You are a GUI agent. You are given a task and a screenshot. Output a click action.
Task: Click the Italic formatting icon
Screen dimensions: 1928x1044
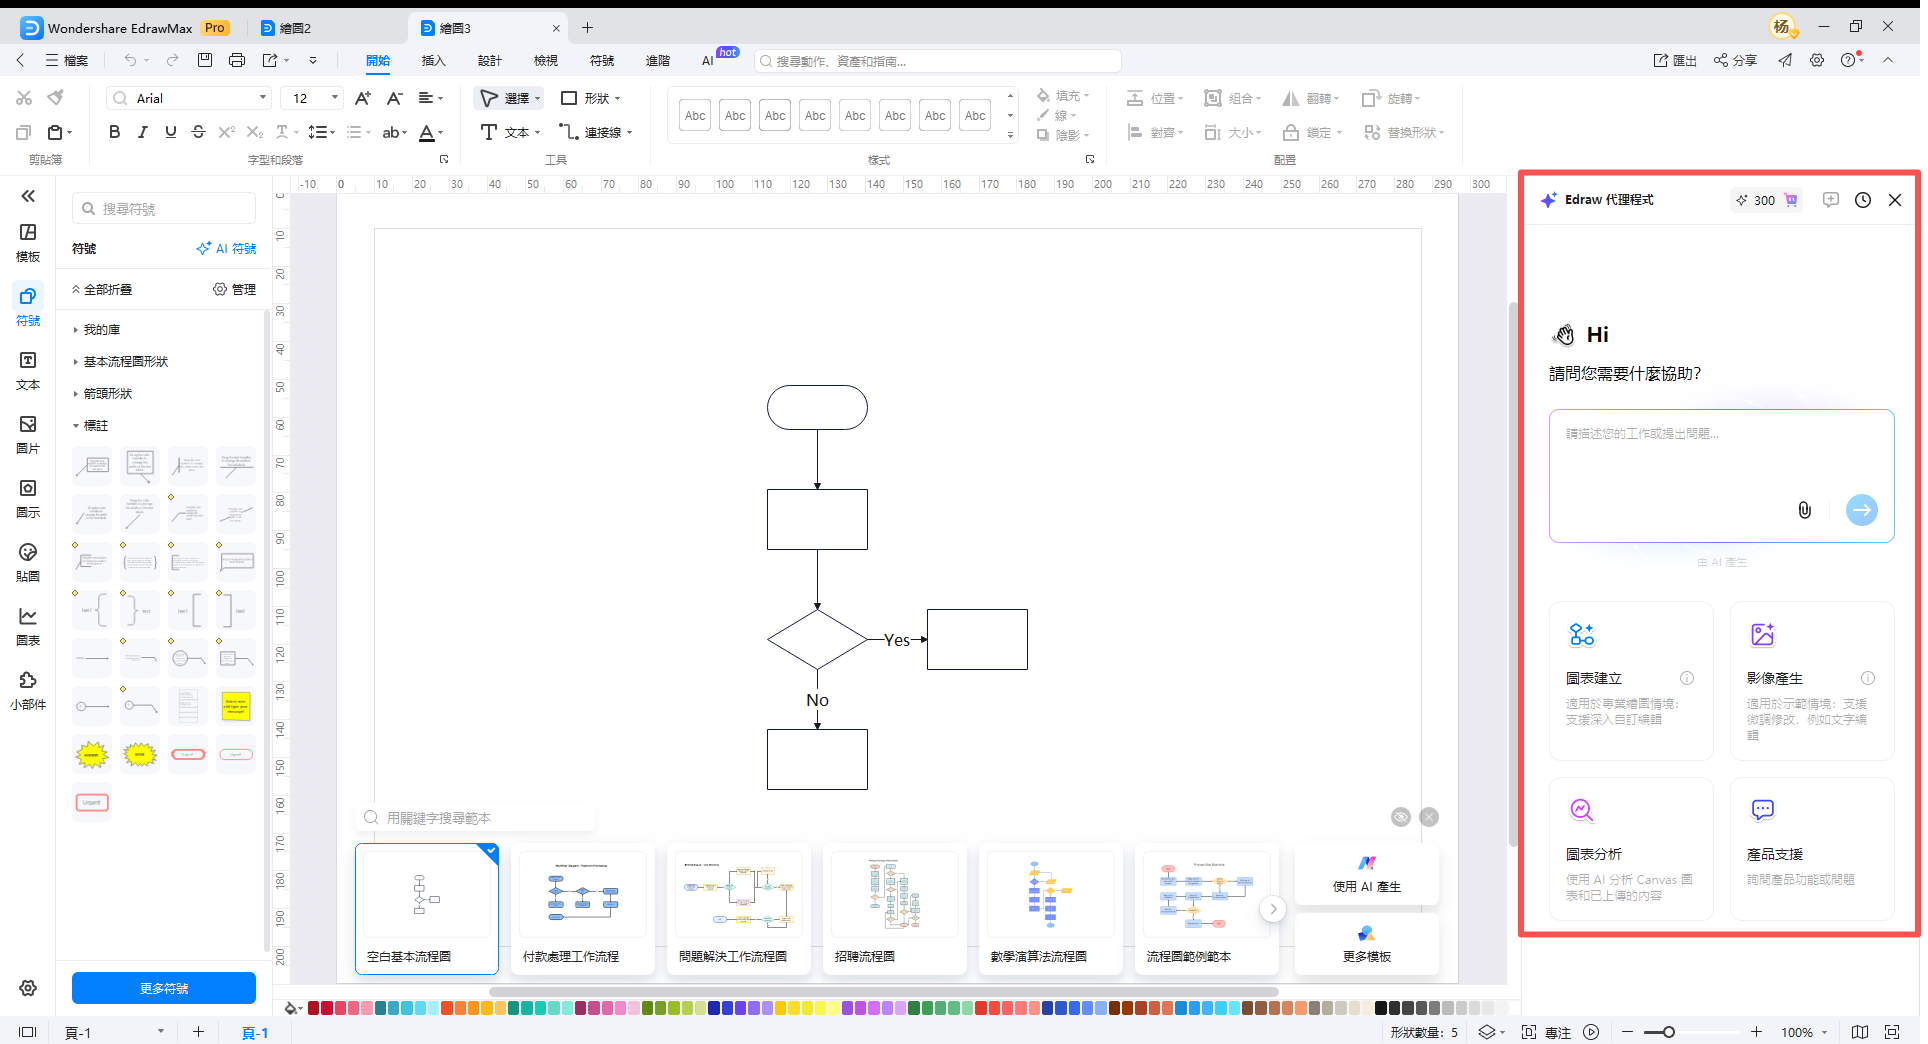(x=143, y=132)
